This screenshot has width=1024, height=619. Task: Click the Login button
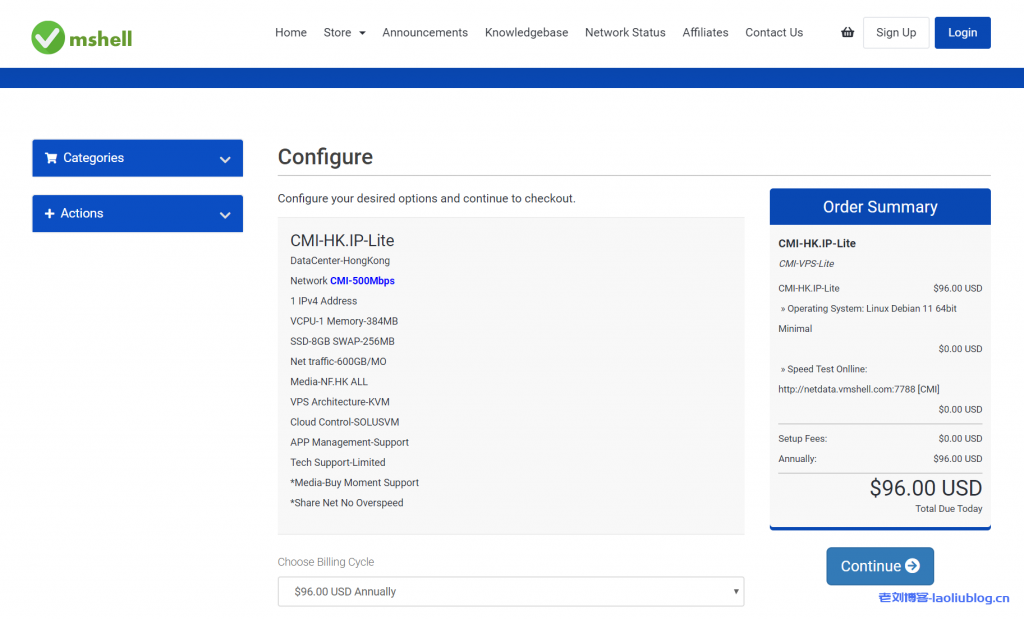coord(962,33)
